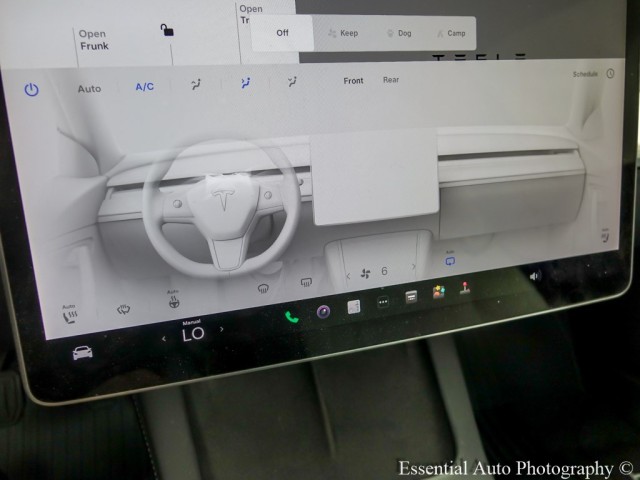Raise temperature with right arrow beside LO
Viewport: 640px width, 480px height.
point(222,329)
